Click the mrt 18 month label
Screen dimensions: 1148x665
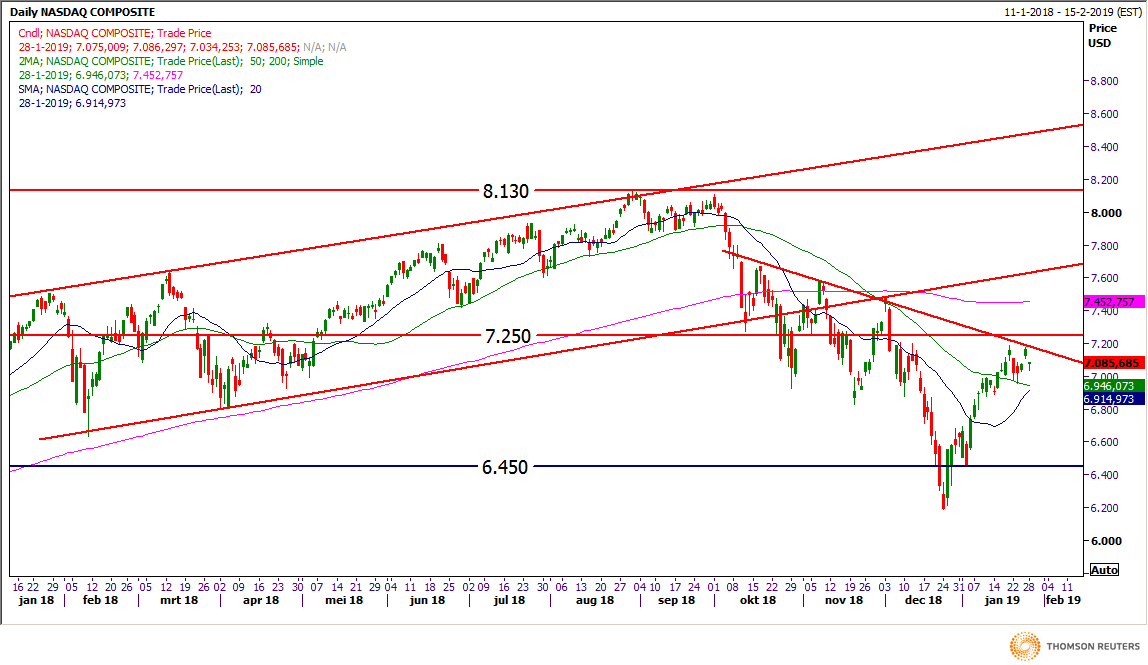tap(179, 601)
